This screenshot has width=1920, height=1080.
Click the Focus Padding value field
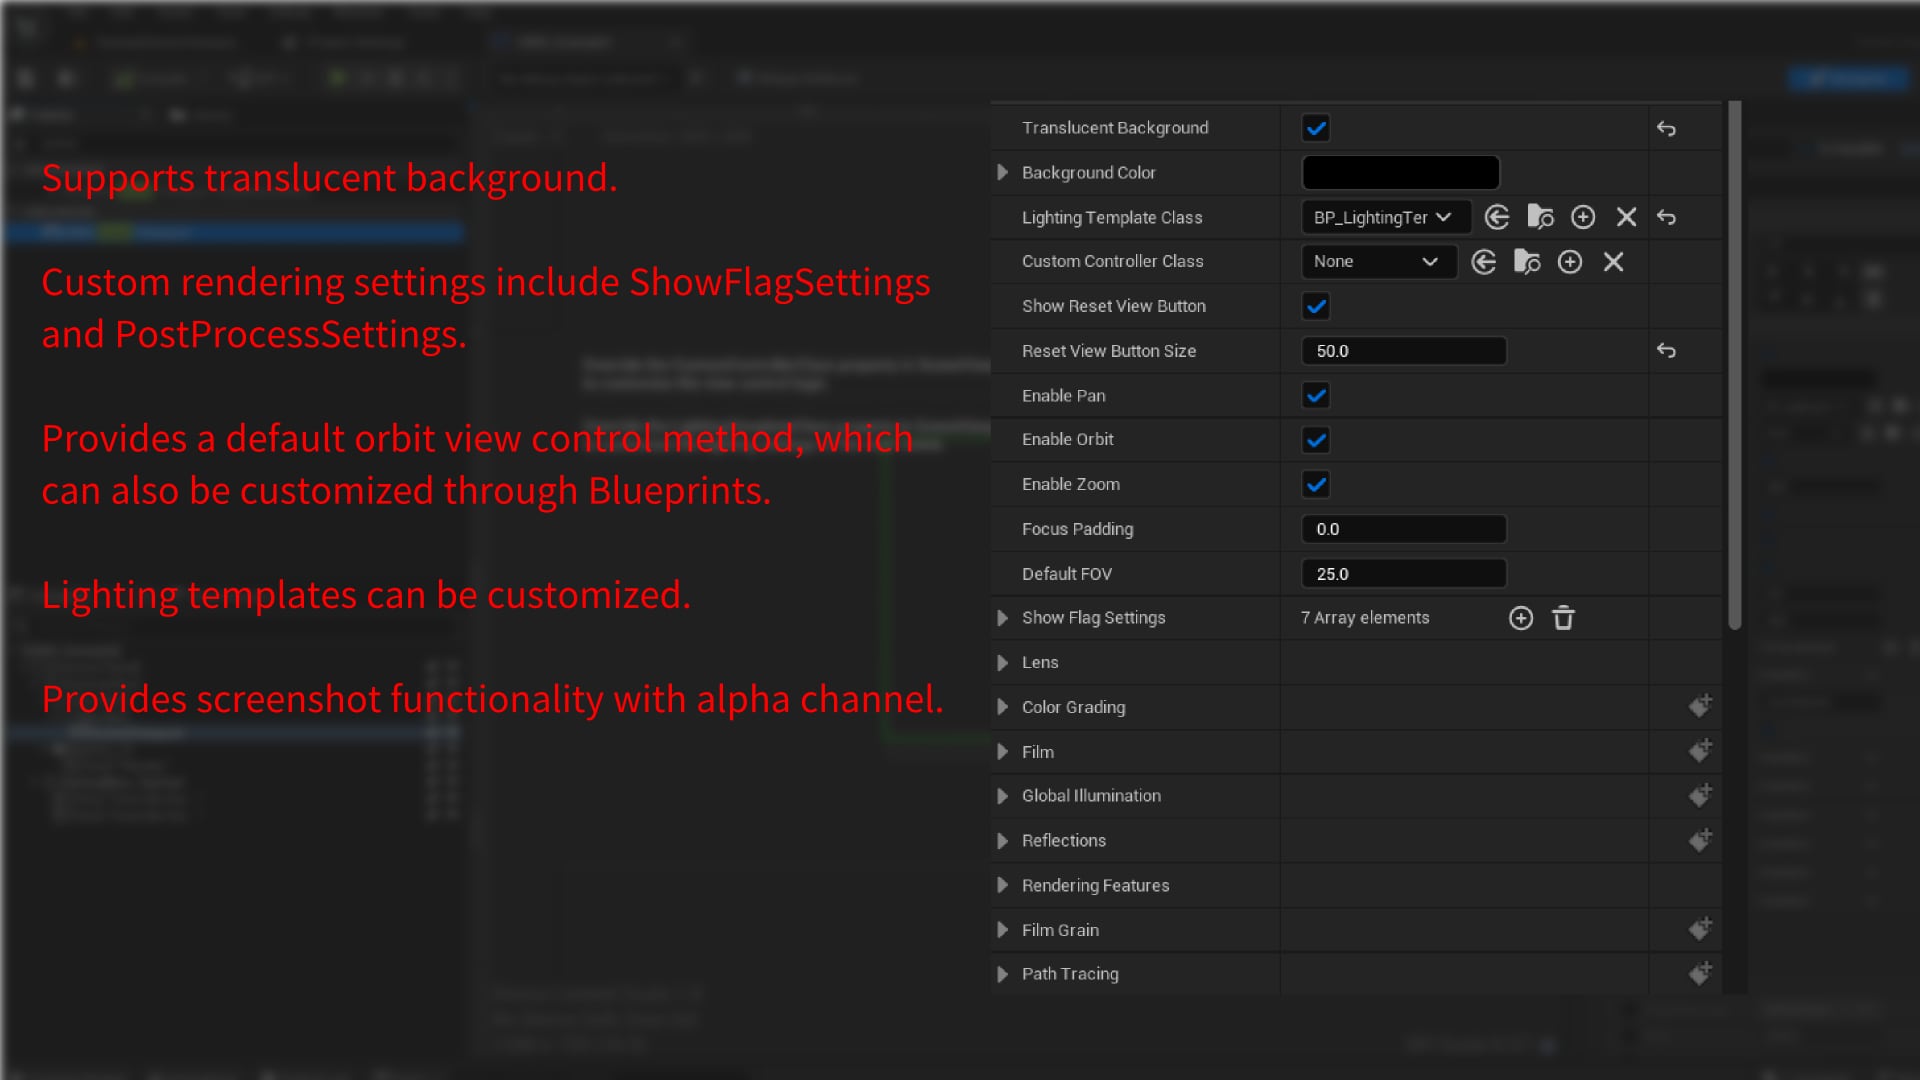tap(1404, 529)
